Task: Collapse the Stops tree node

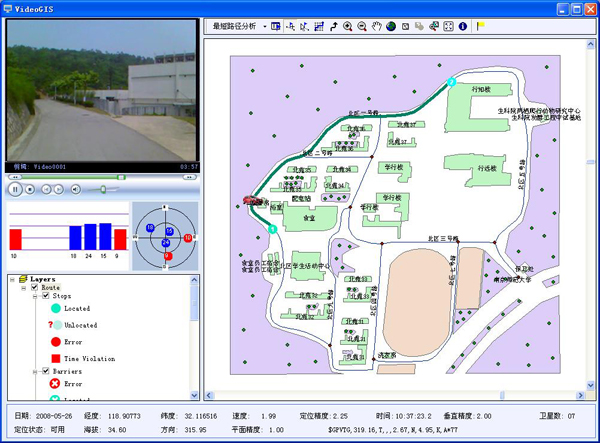Action: (x=35, y=296)
